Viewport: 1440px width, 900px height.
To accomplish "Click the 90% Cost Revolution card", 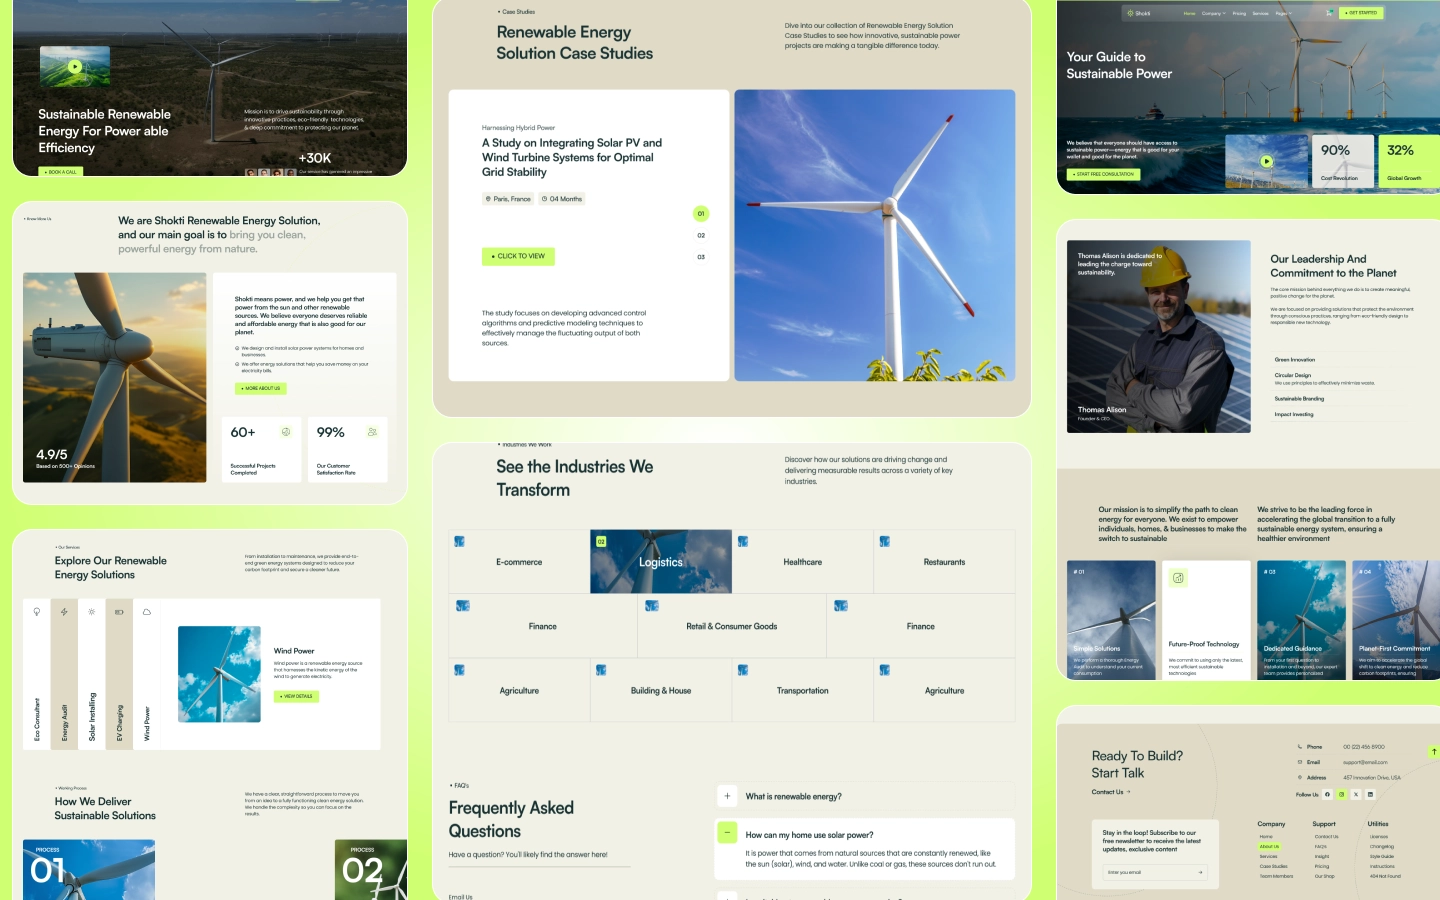I will click(x=1342, y=161).
